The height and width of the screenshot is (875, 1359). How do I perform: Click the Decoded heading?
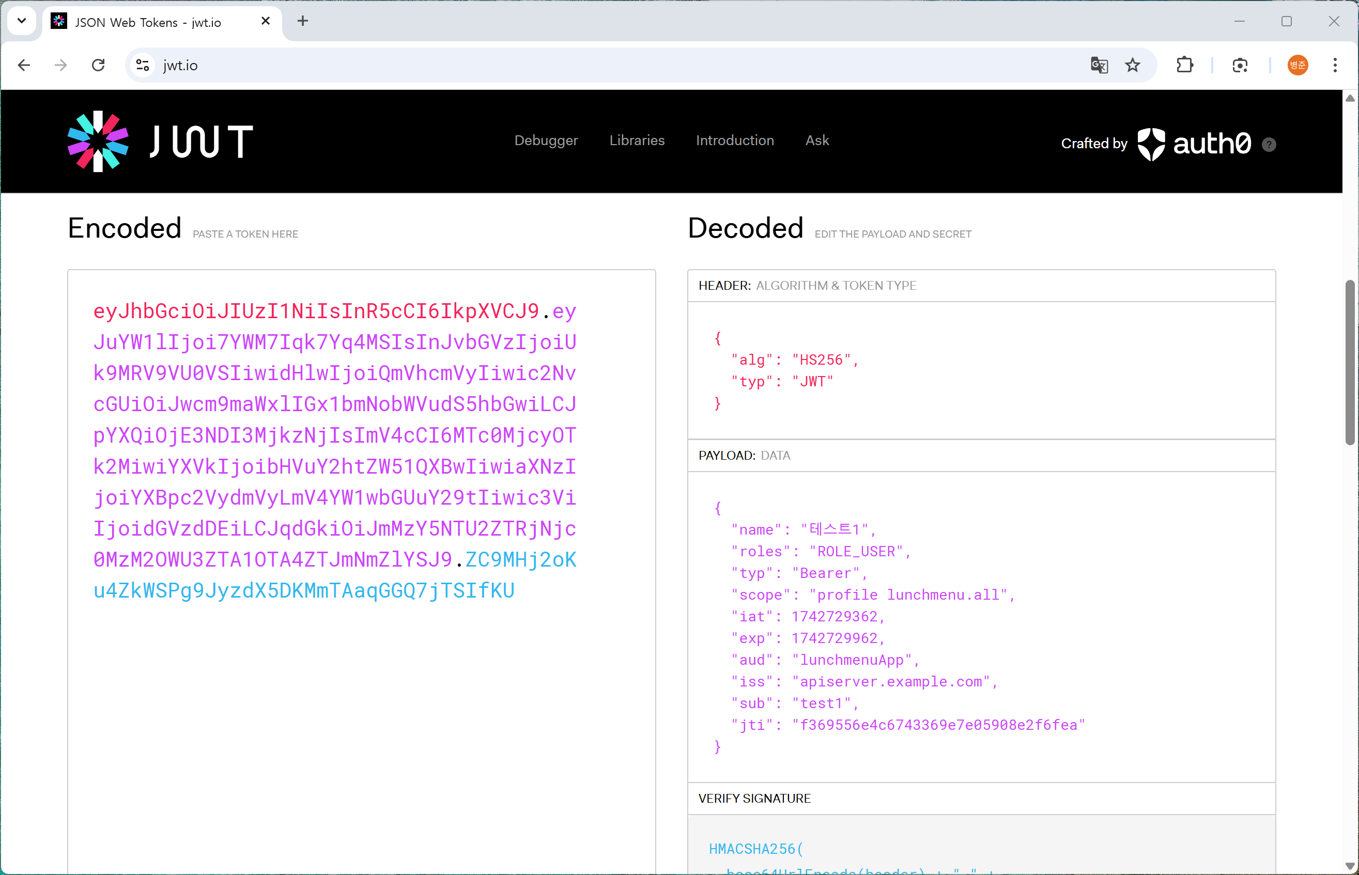click(x=745, y=228)
